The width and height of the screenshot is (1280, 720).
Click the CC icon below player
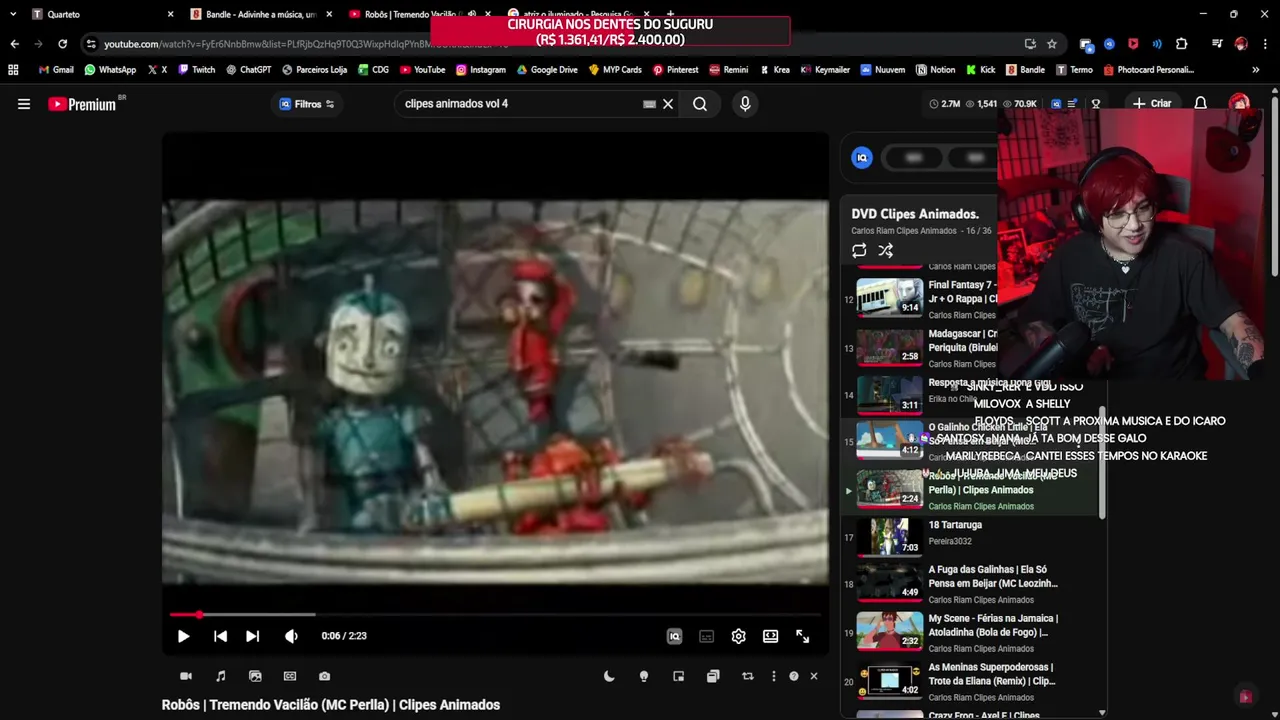tap(290, 676)
